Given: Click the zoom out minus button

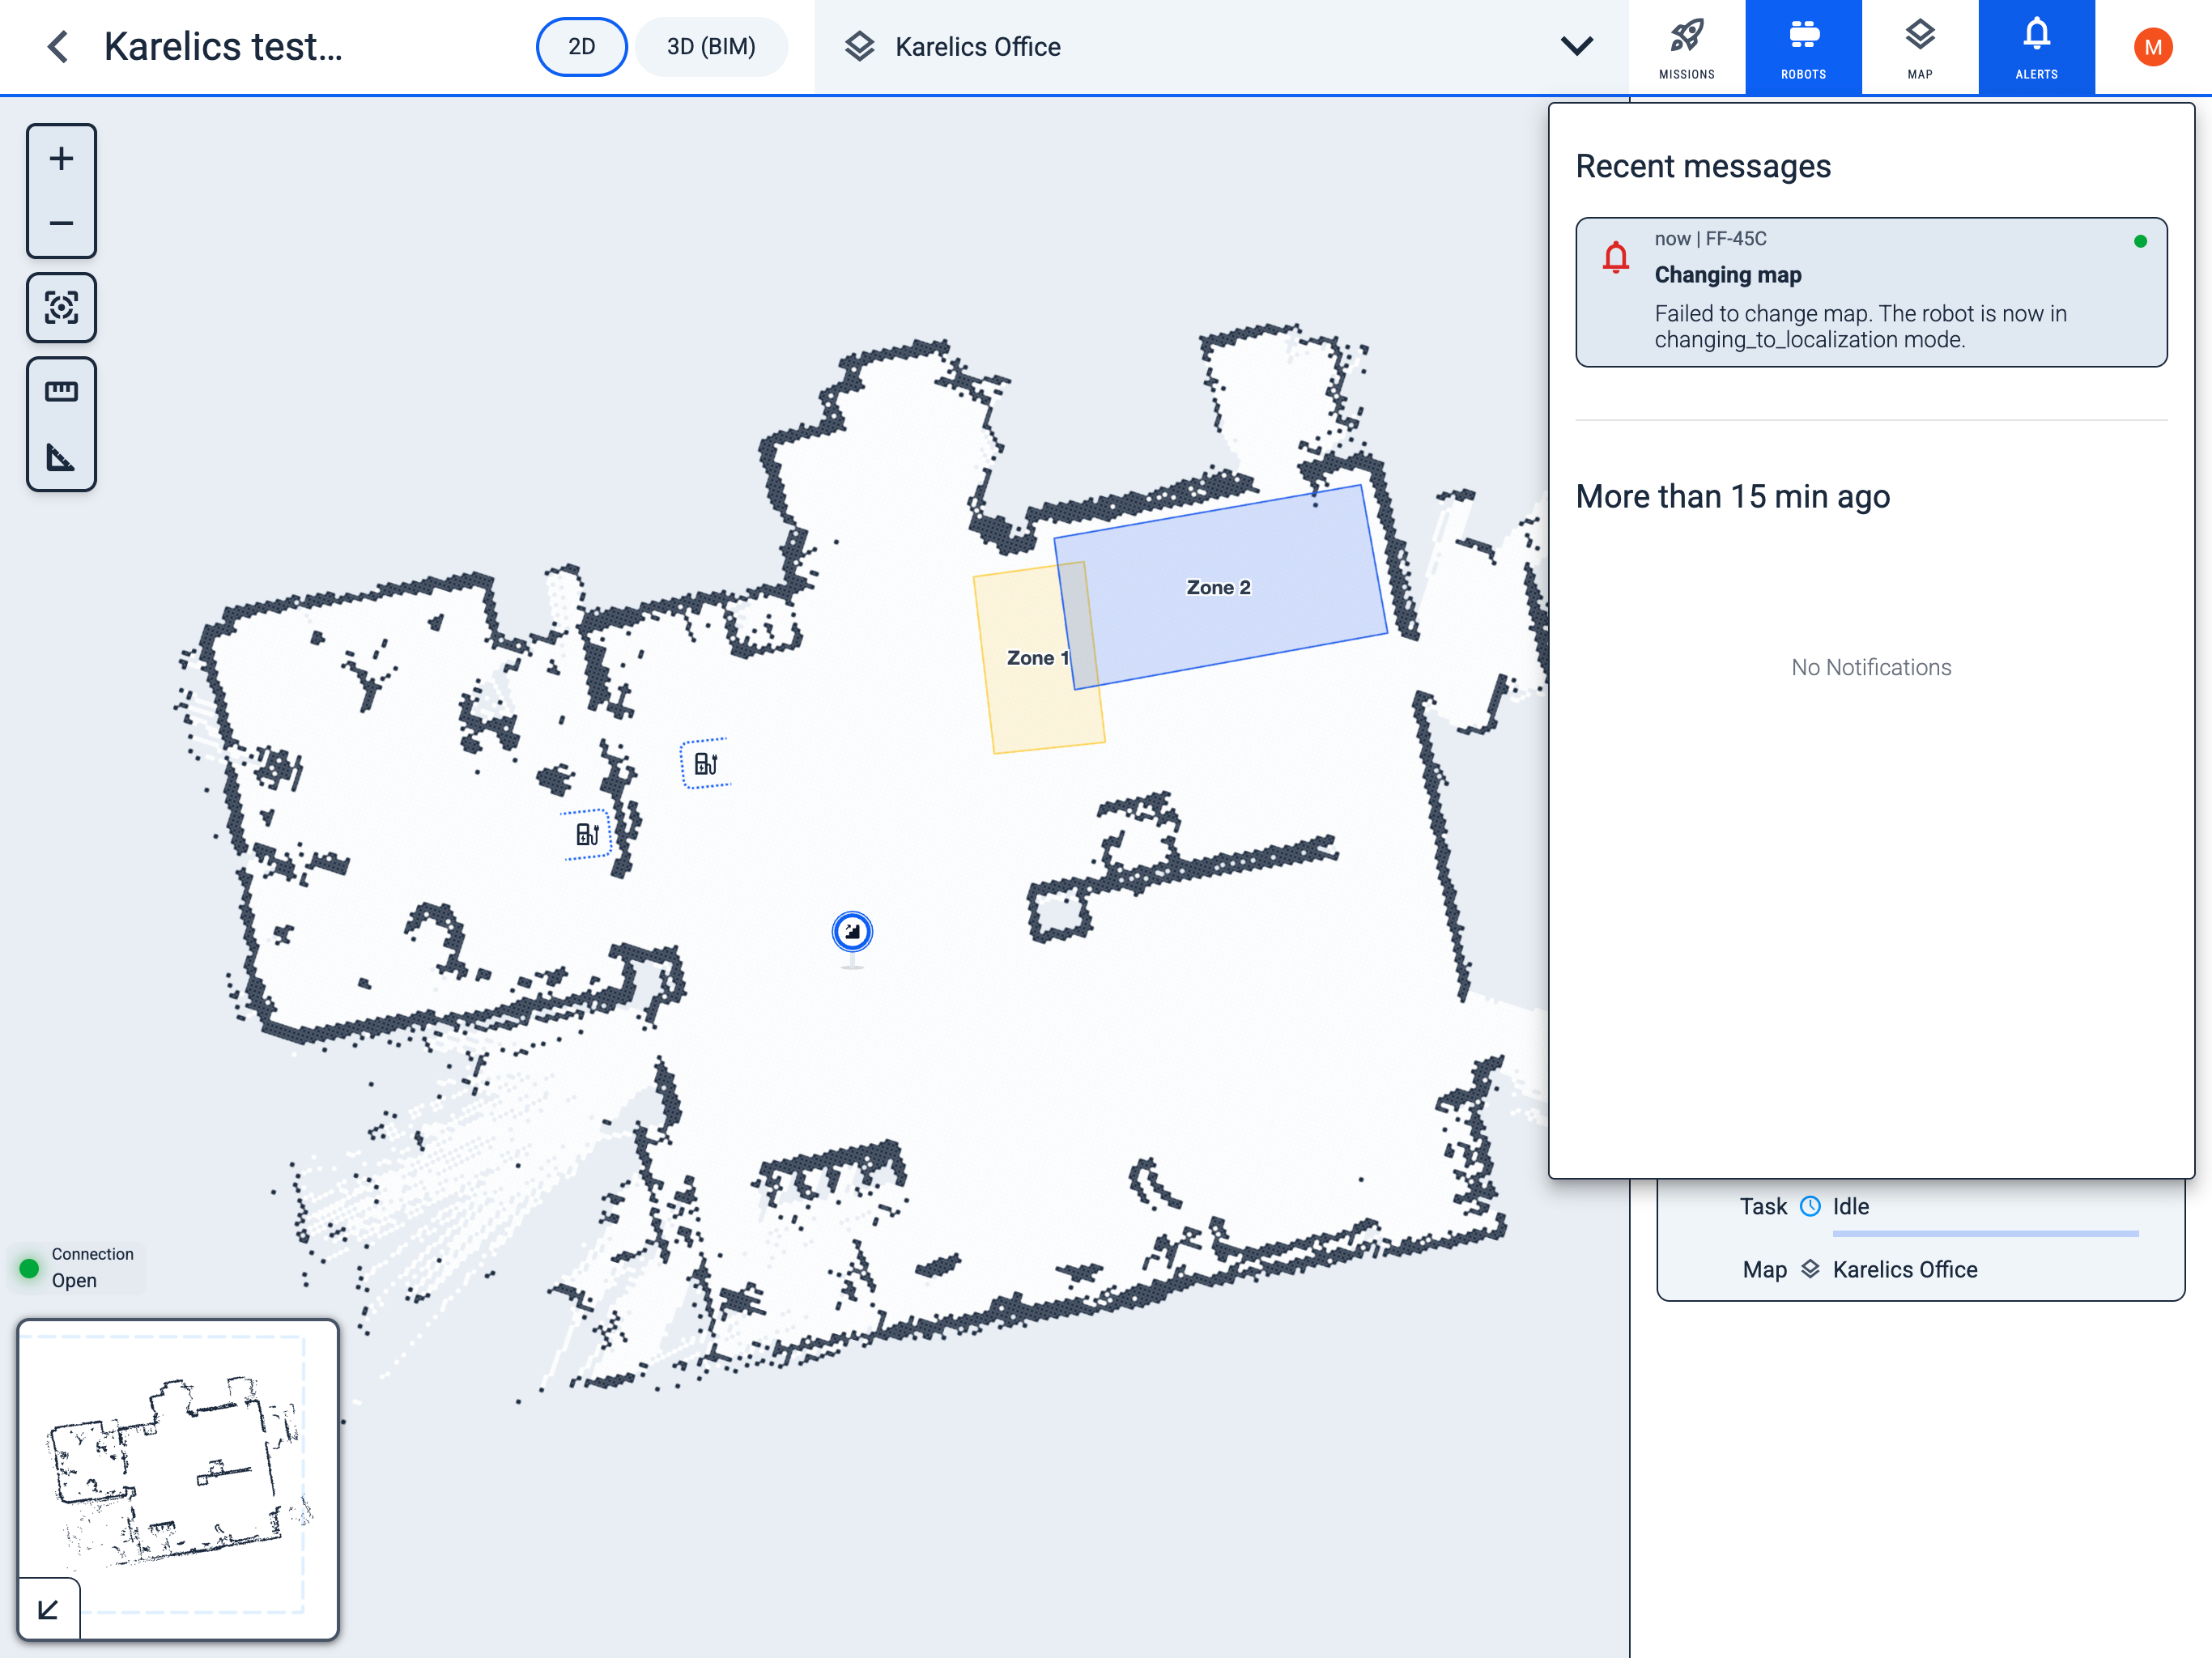Looking at the screenshot, I should 61,223.
